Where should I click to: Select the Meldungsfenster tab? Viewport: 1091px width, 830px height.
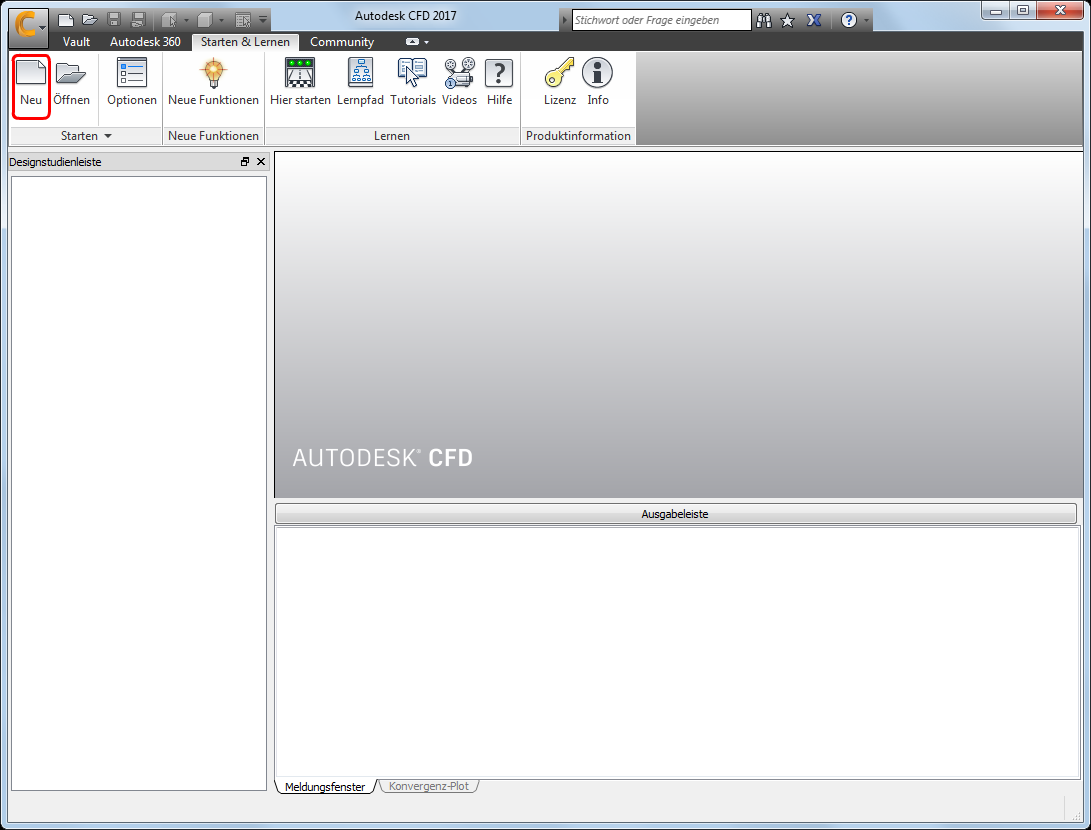click(325, 787)
